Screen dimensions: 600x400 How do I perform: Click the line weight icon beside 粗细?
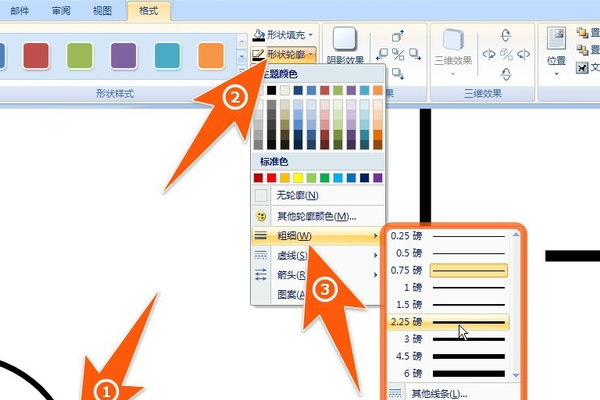(261, 235)
